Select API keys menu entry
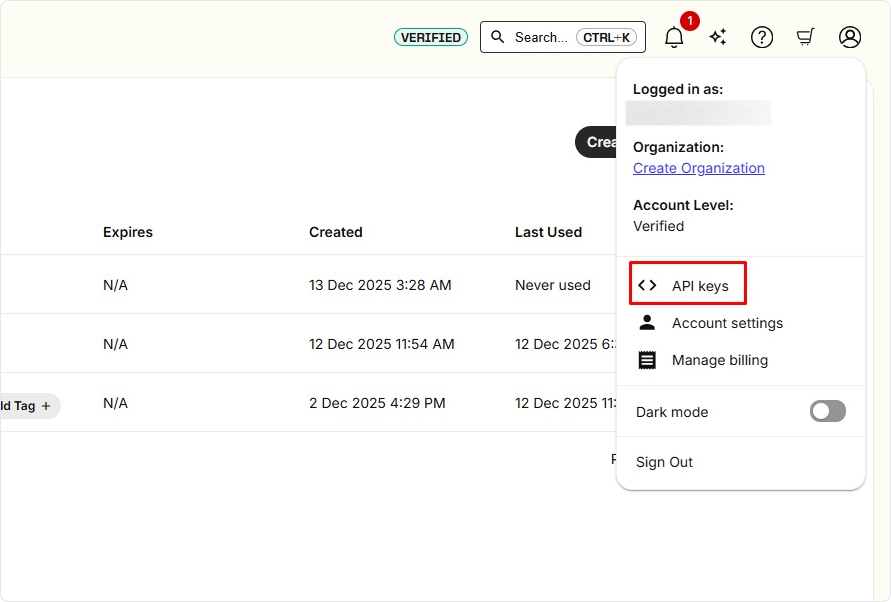This screenshot has width=891, height=602. click(700, 286)
